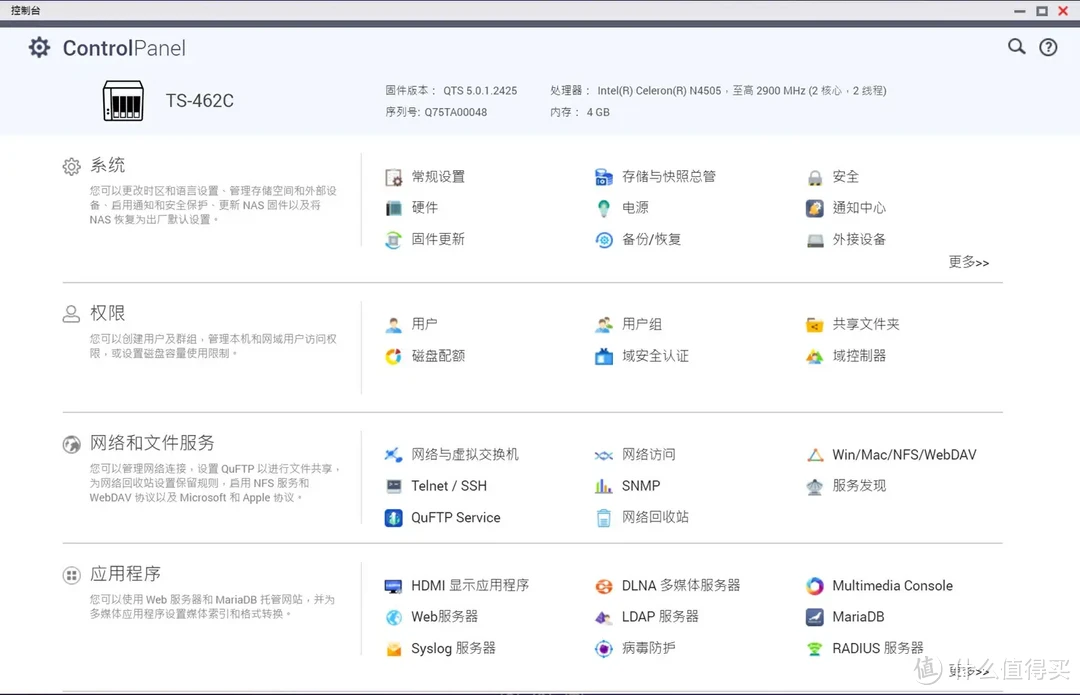Open the 磁盘配额 disk quota settings

point(436,355)
